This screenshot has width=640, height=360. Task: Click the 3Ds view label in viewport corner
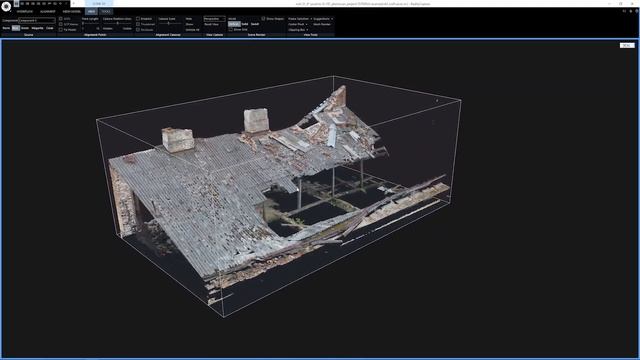click(627, 45)
